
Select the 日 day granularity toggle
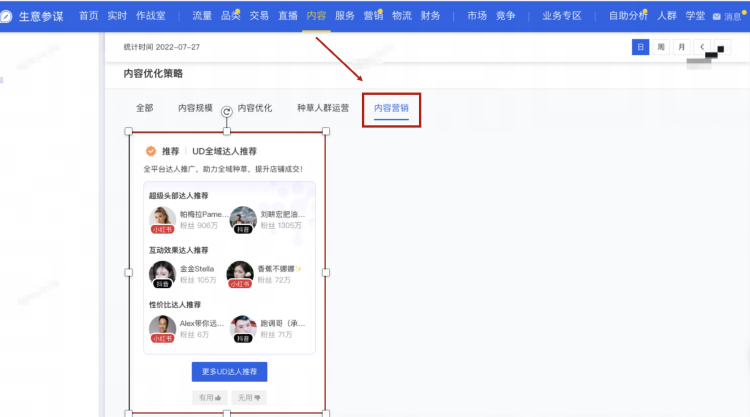(x=640, y=47)
